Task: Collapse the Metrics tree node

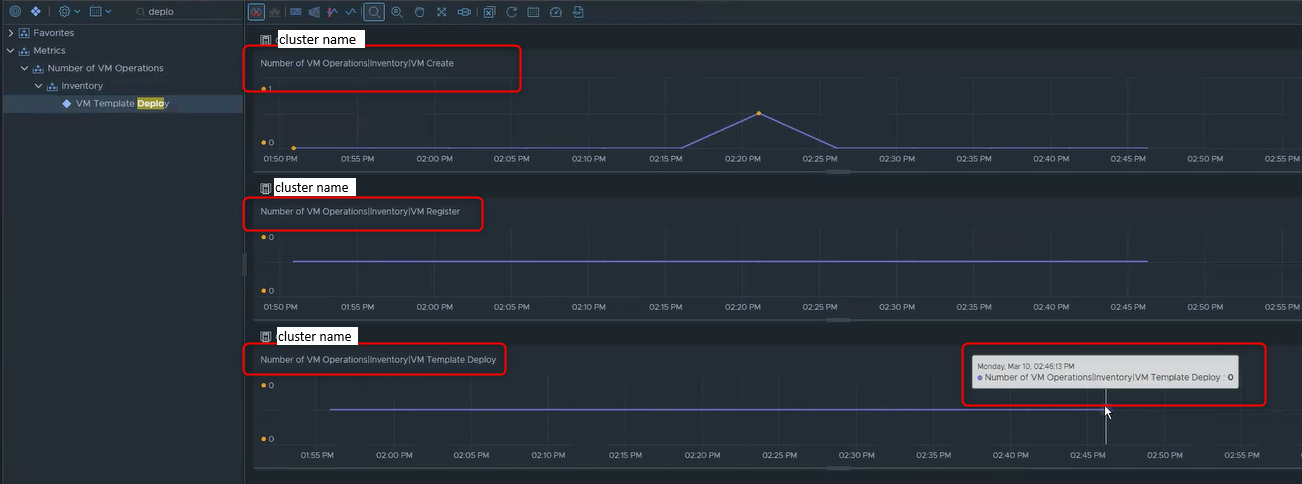Action: pyautogui.click(x=10, y=51)
